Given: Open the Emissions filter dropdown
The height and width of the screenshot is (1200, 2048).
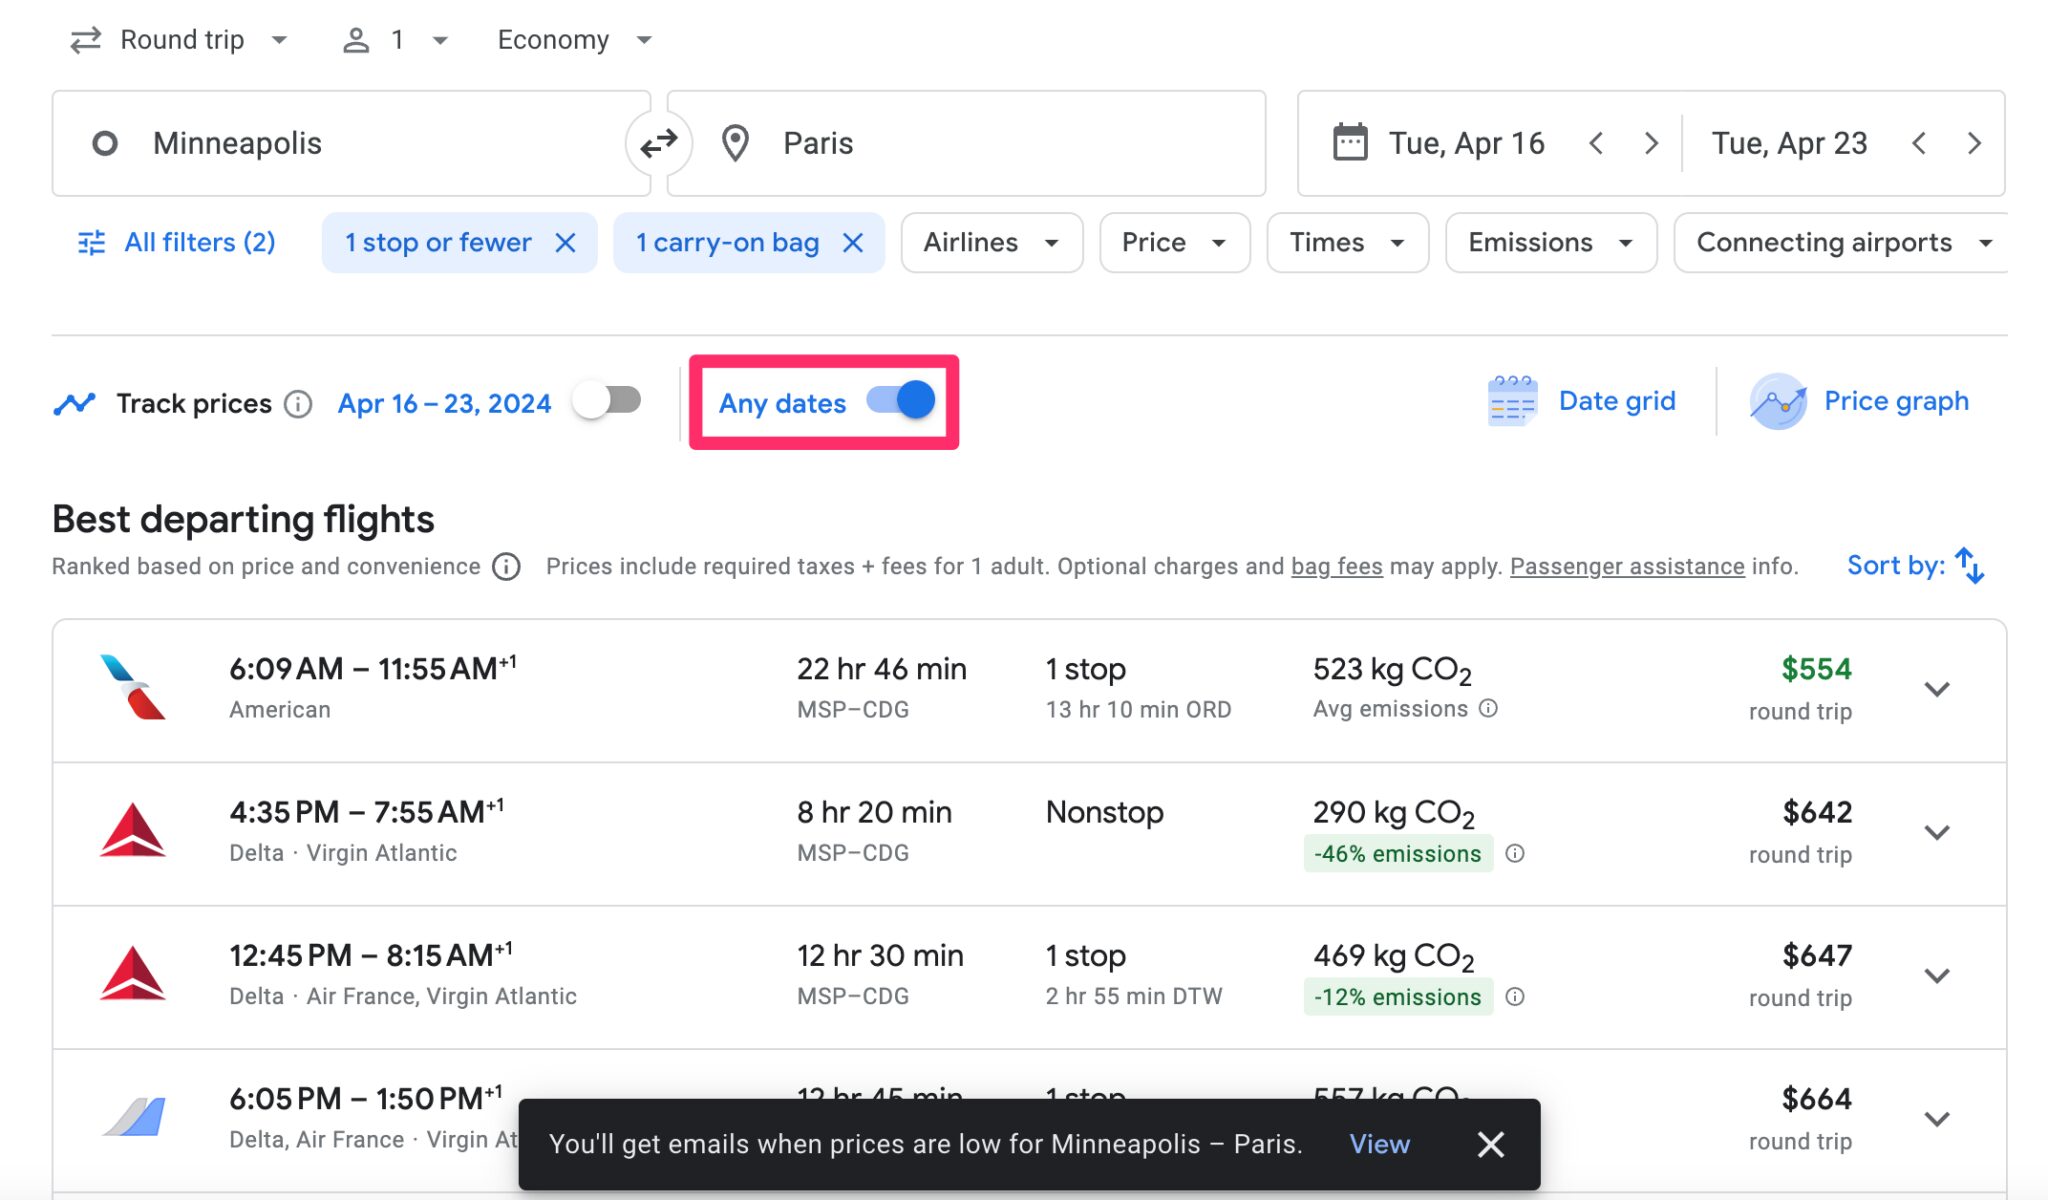Looking at the screenshot, I should coord(1550,242).
